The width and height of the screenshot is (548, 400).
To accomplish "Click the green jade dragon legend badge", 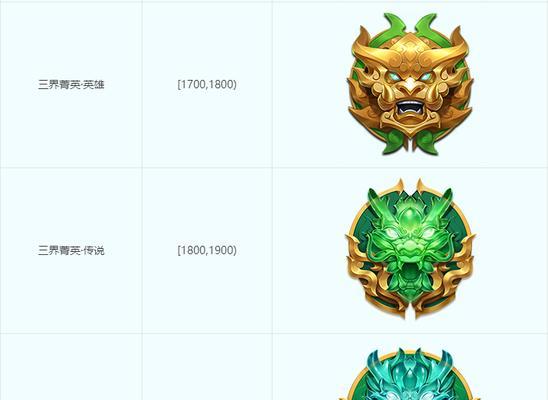I will (411, 249).
